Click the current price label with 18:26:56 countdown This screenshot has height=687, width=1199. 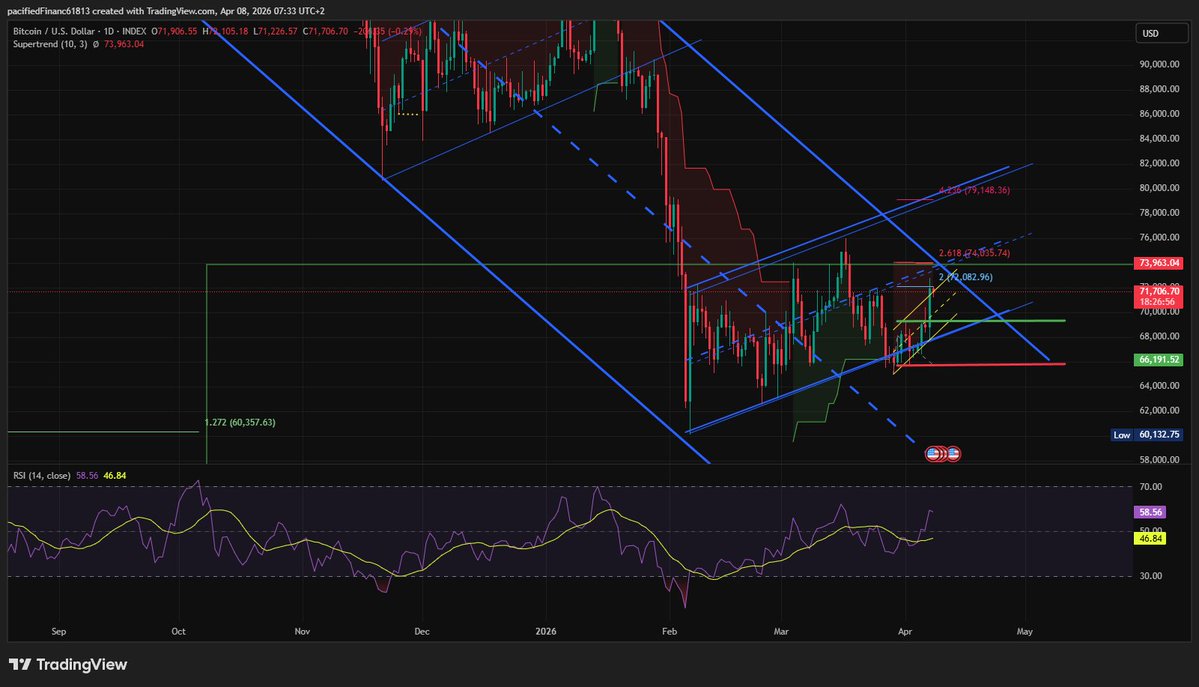point(1159,296)
